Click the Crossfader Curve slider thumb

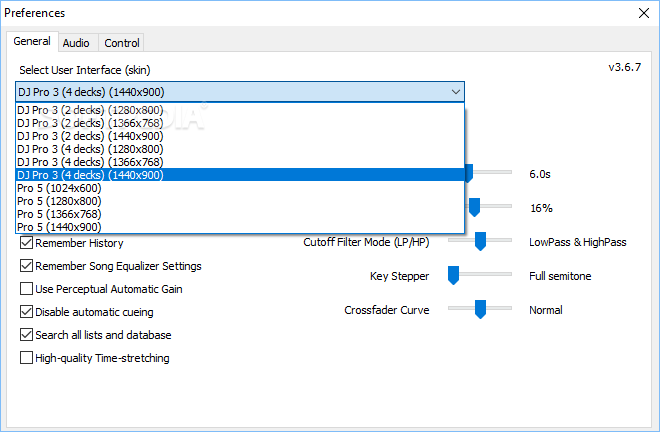480,309
